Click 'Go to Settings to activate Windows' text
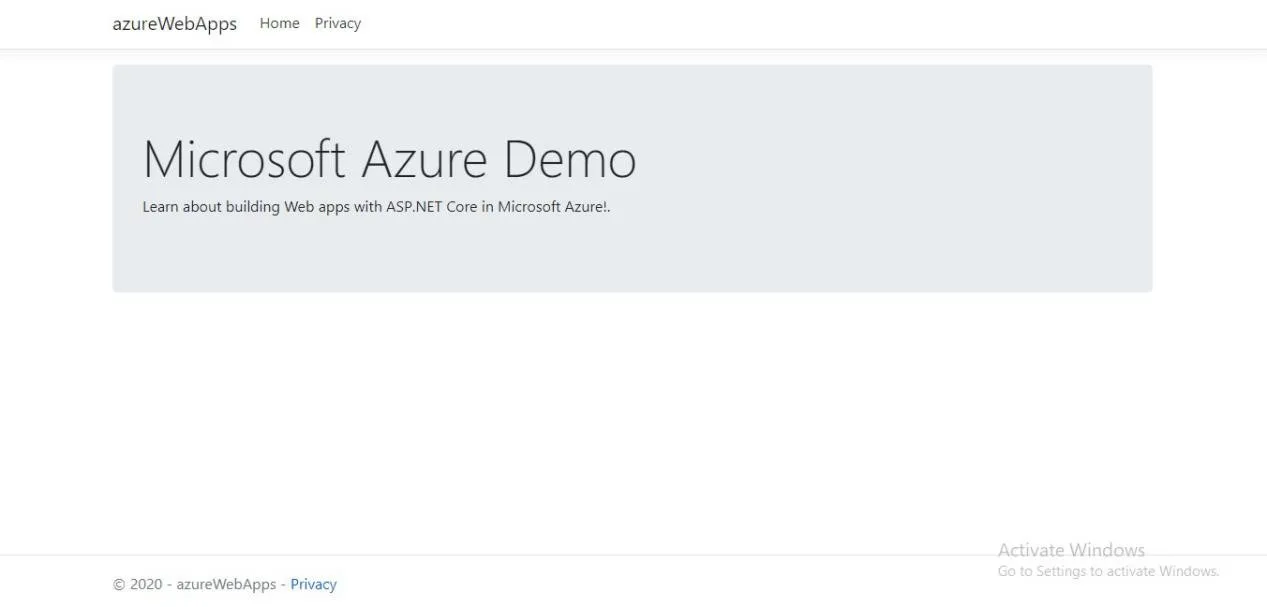1267x607 pixels. tap(1108, 571)
